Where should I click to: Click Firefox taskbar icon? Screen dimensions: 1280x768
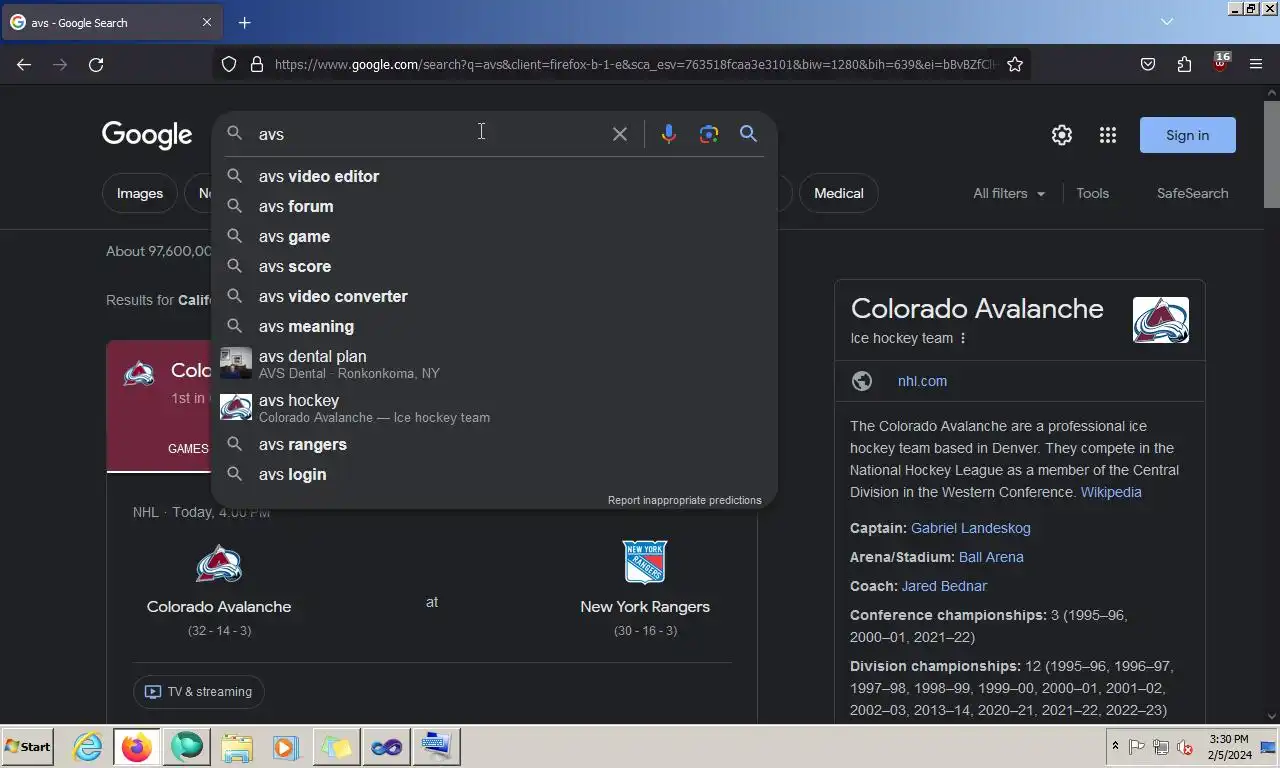click(x=137, y=747)
